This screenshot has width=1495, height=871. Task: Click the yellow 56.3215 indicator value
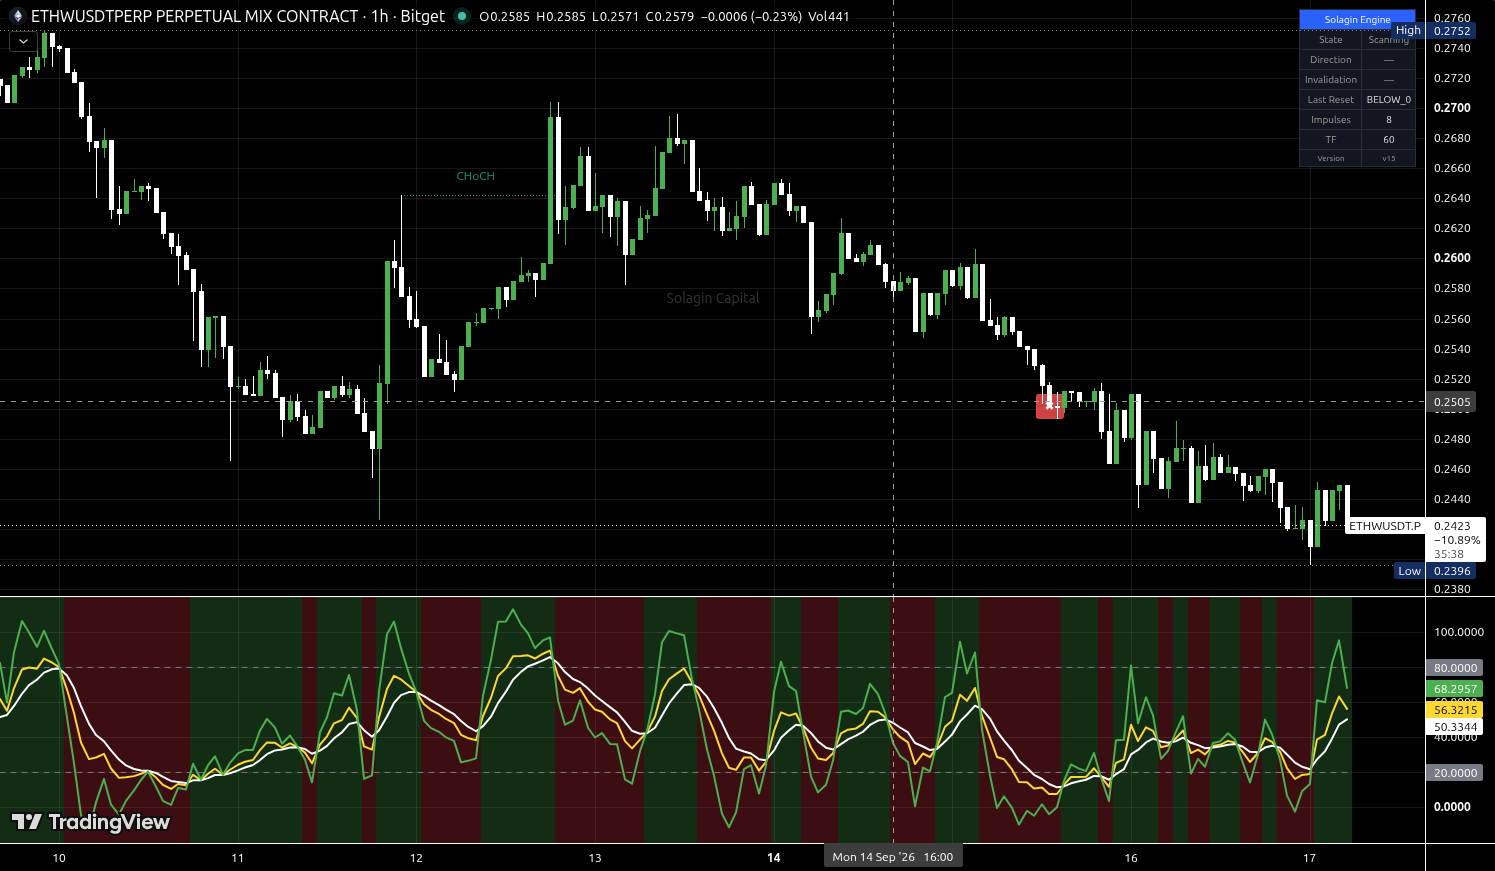click(x=1455, y=710)
